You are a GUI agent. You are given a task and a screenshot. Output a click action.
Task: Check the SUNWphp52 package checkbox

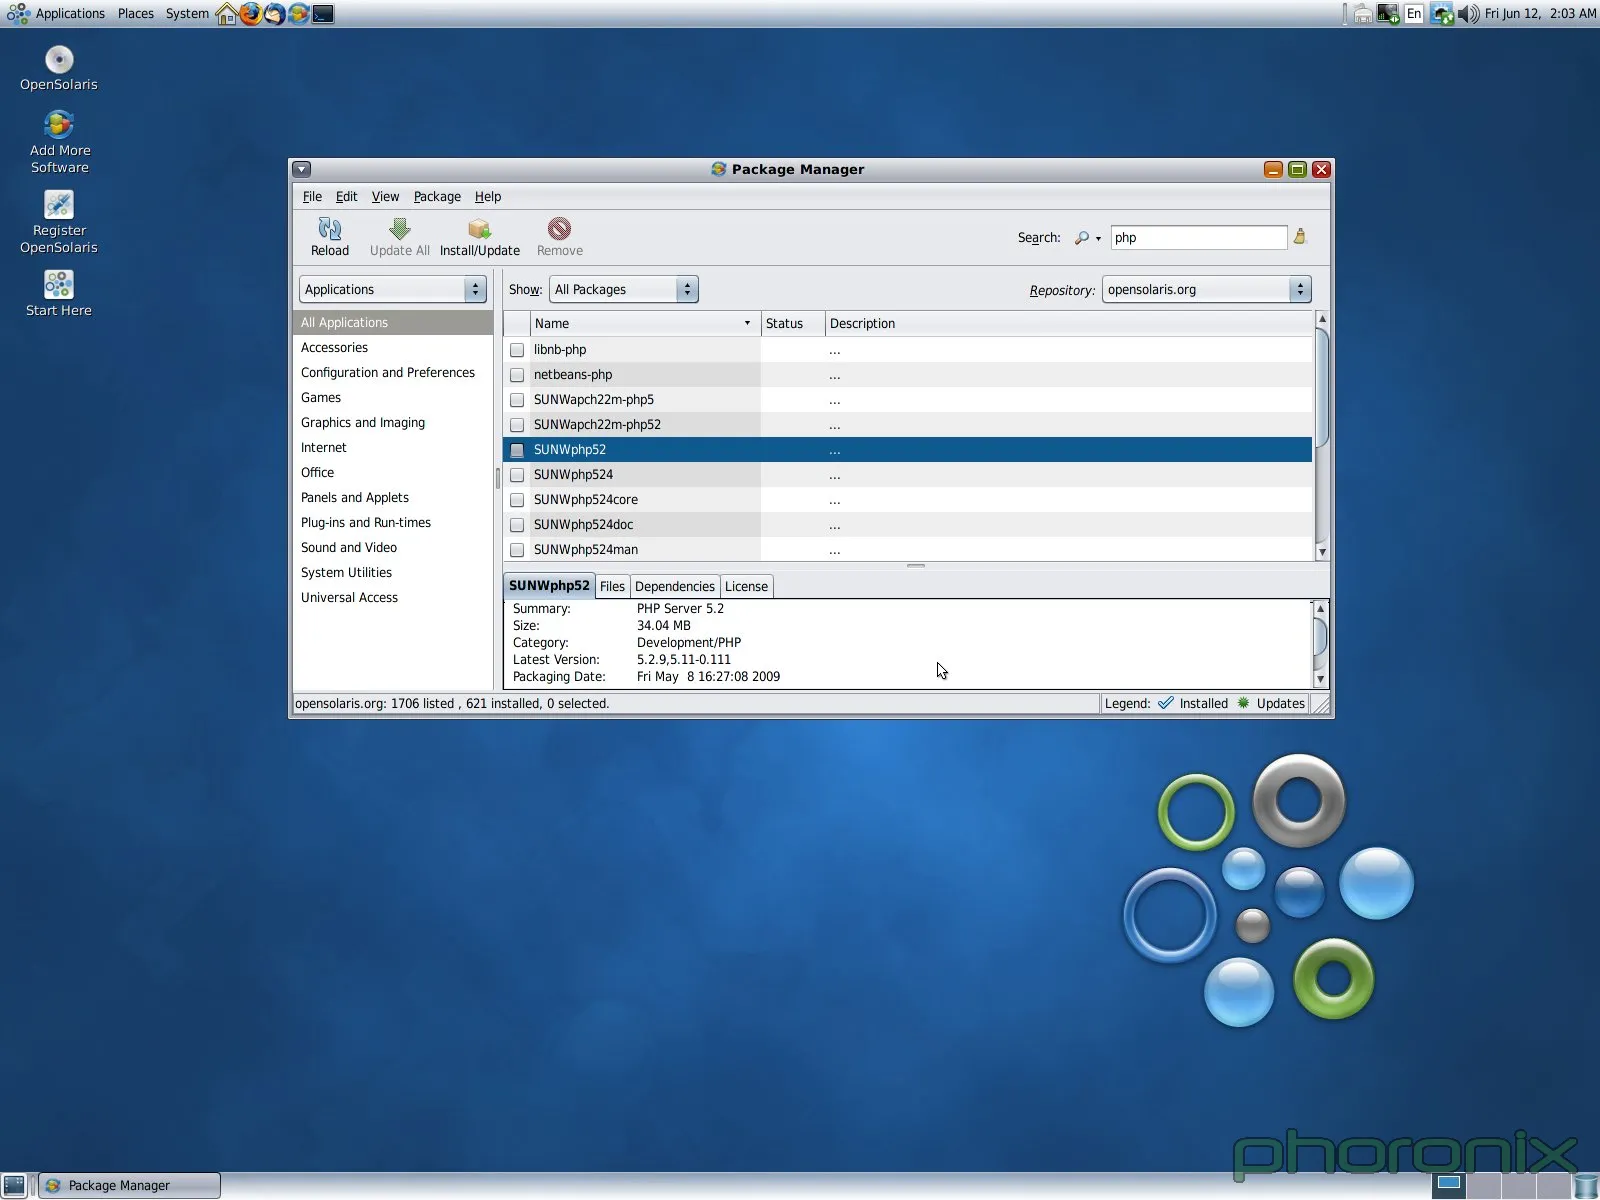point(517,450)
